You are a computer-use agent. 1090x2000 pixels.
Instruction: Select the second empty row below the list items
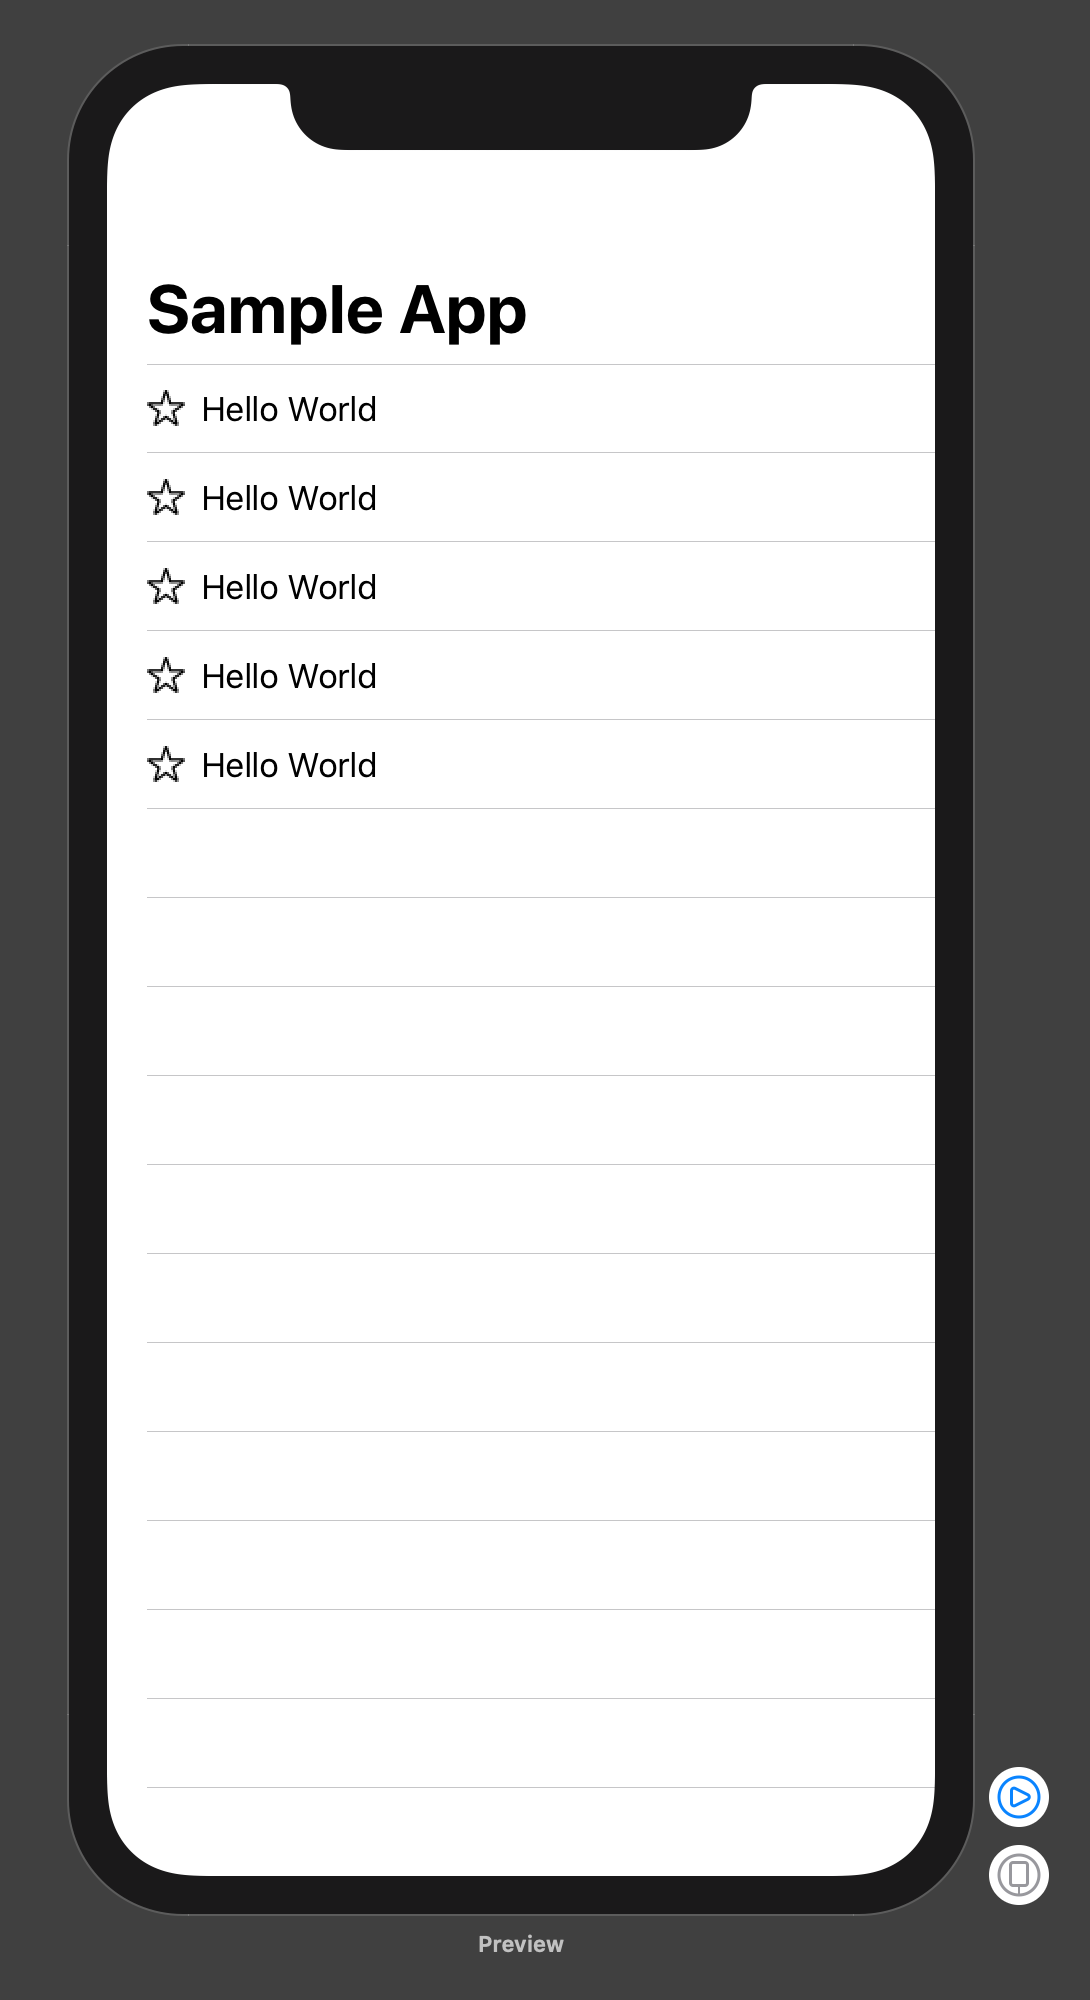pyautogui.click(x=540, y=942)
